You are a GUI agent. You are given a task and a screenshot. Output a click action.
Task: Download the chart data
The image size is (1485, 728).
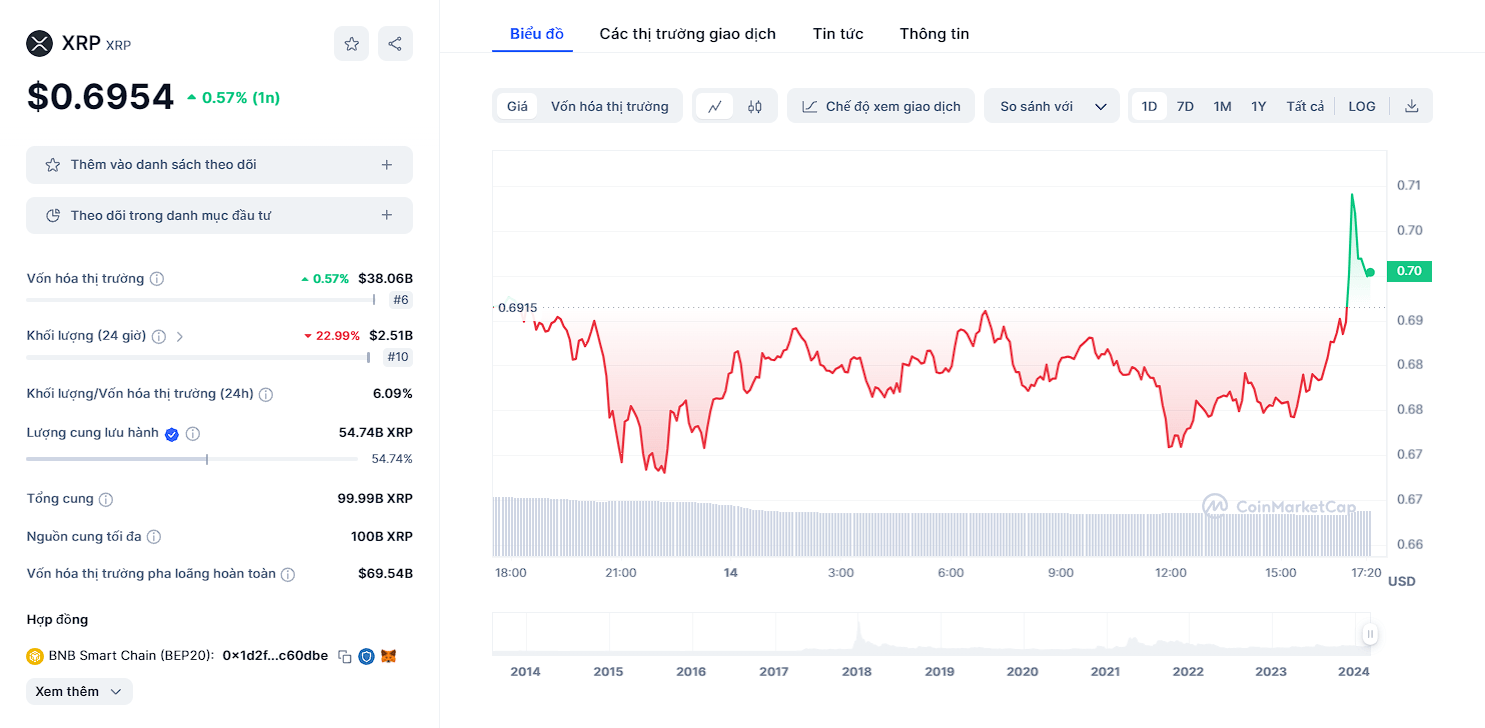[1412, 106]
